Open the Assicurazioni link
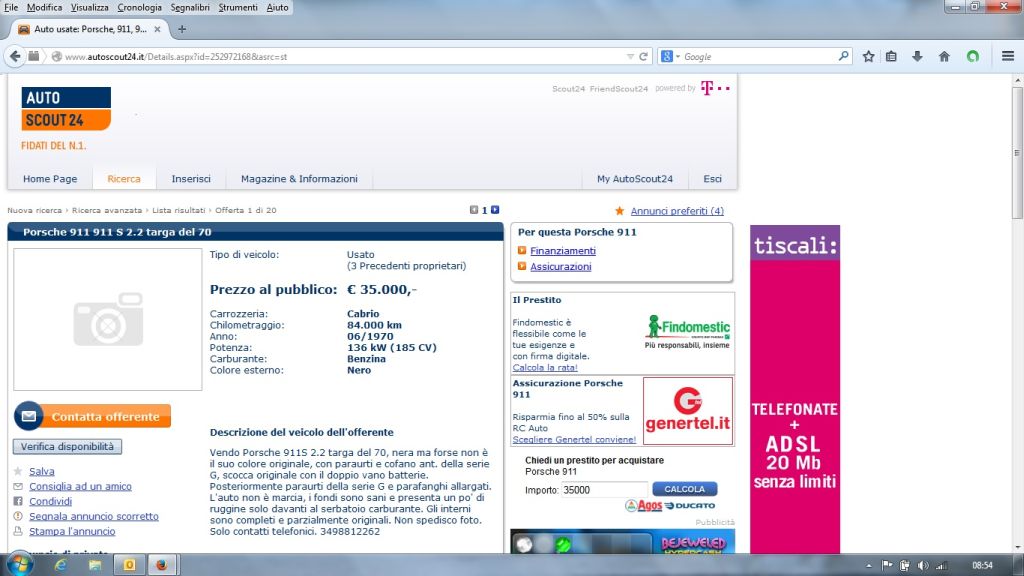 [561, 266]
